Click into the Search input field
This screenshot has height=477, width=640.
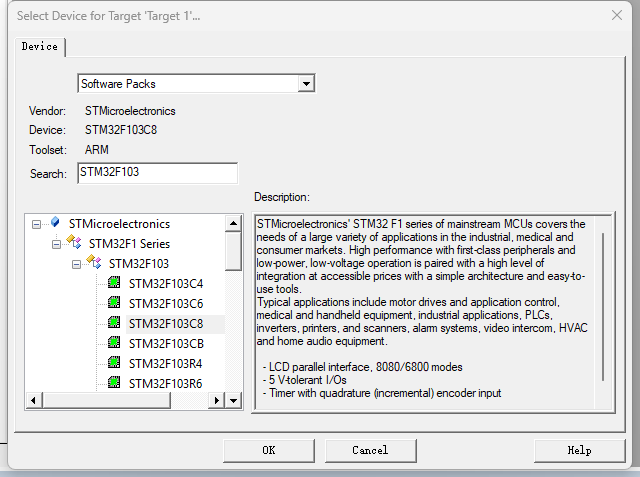158,173
